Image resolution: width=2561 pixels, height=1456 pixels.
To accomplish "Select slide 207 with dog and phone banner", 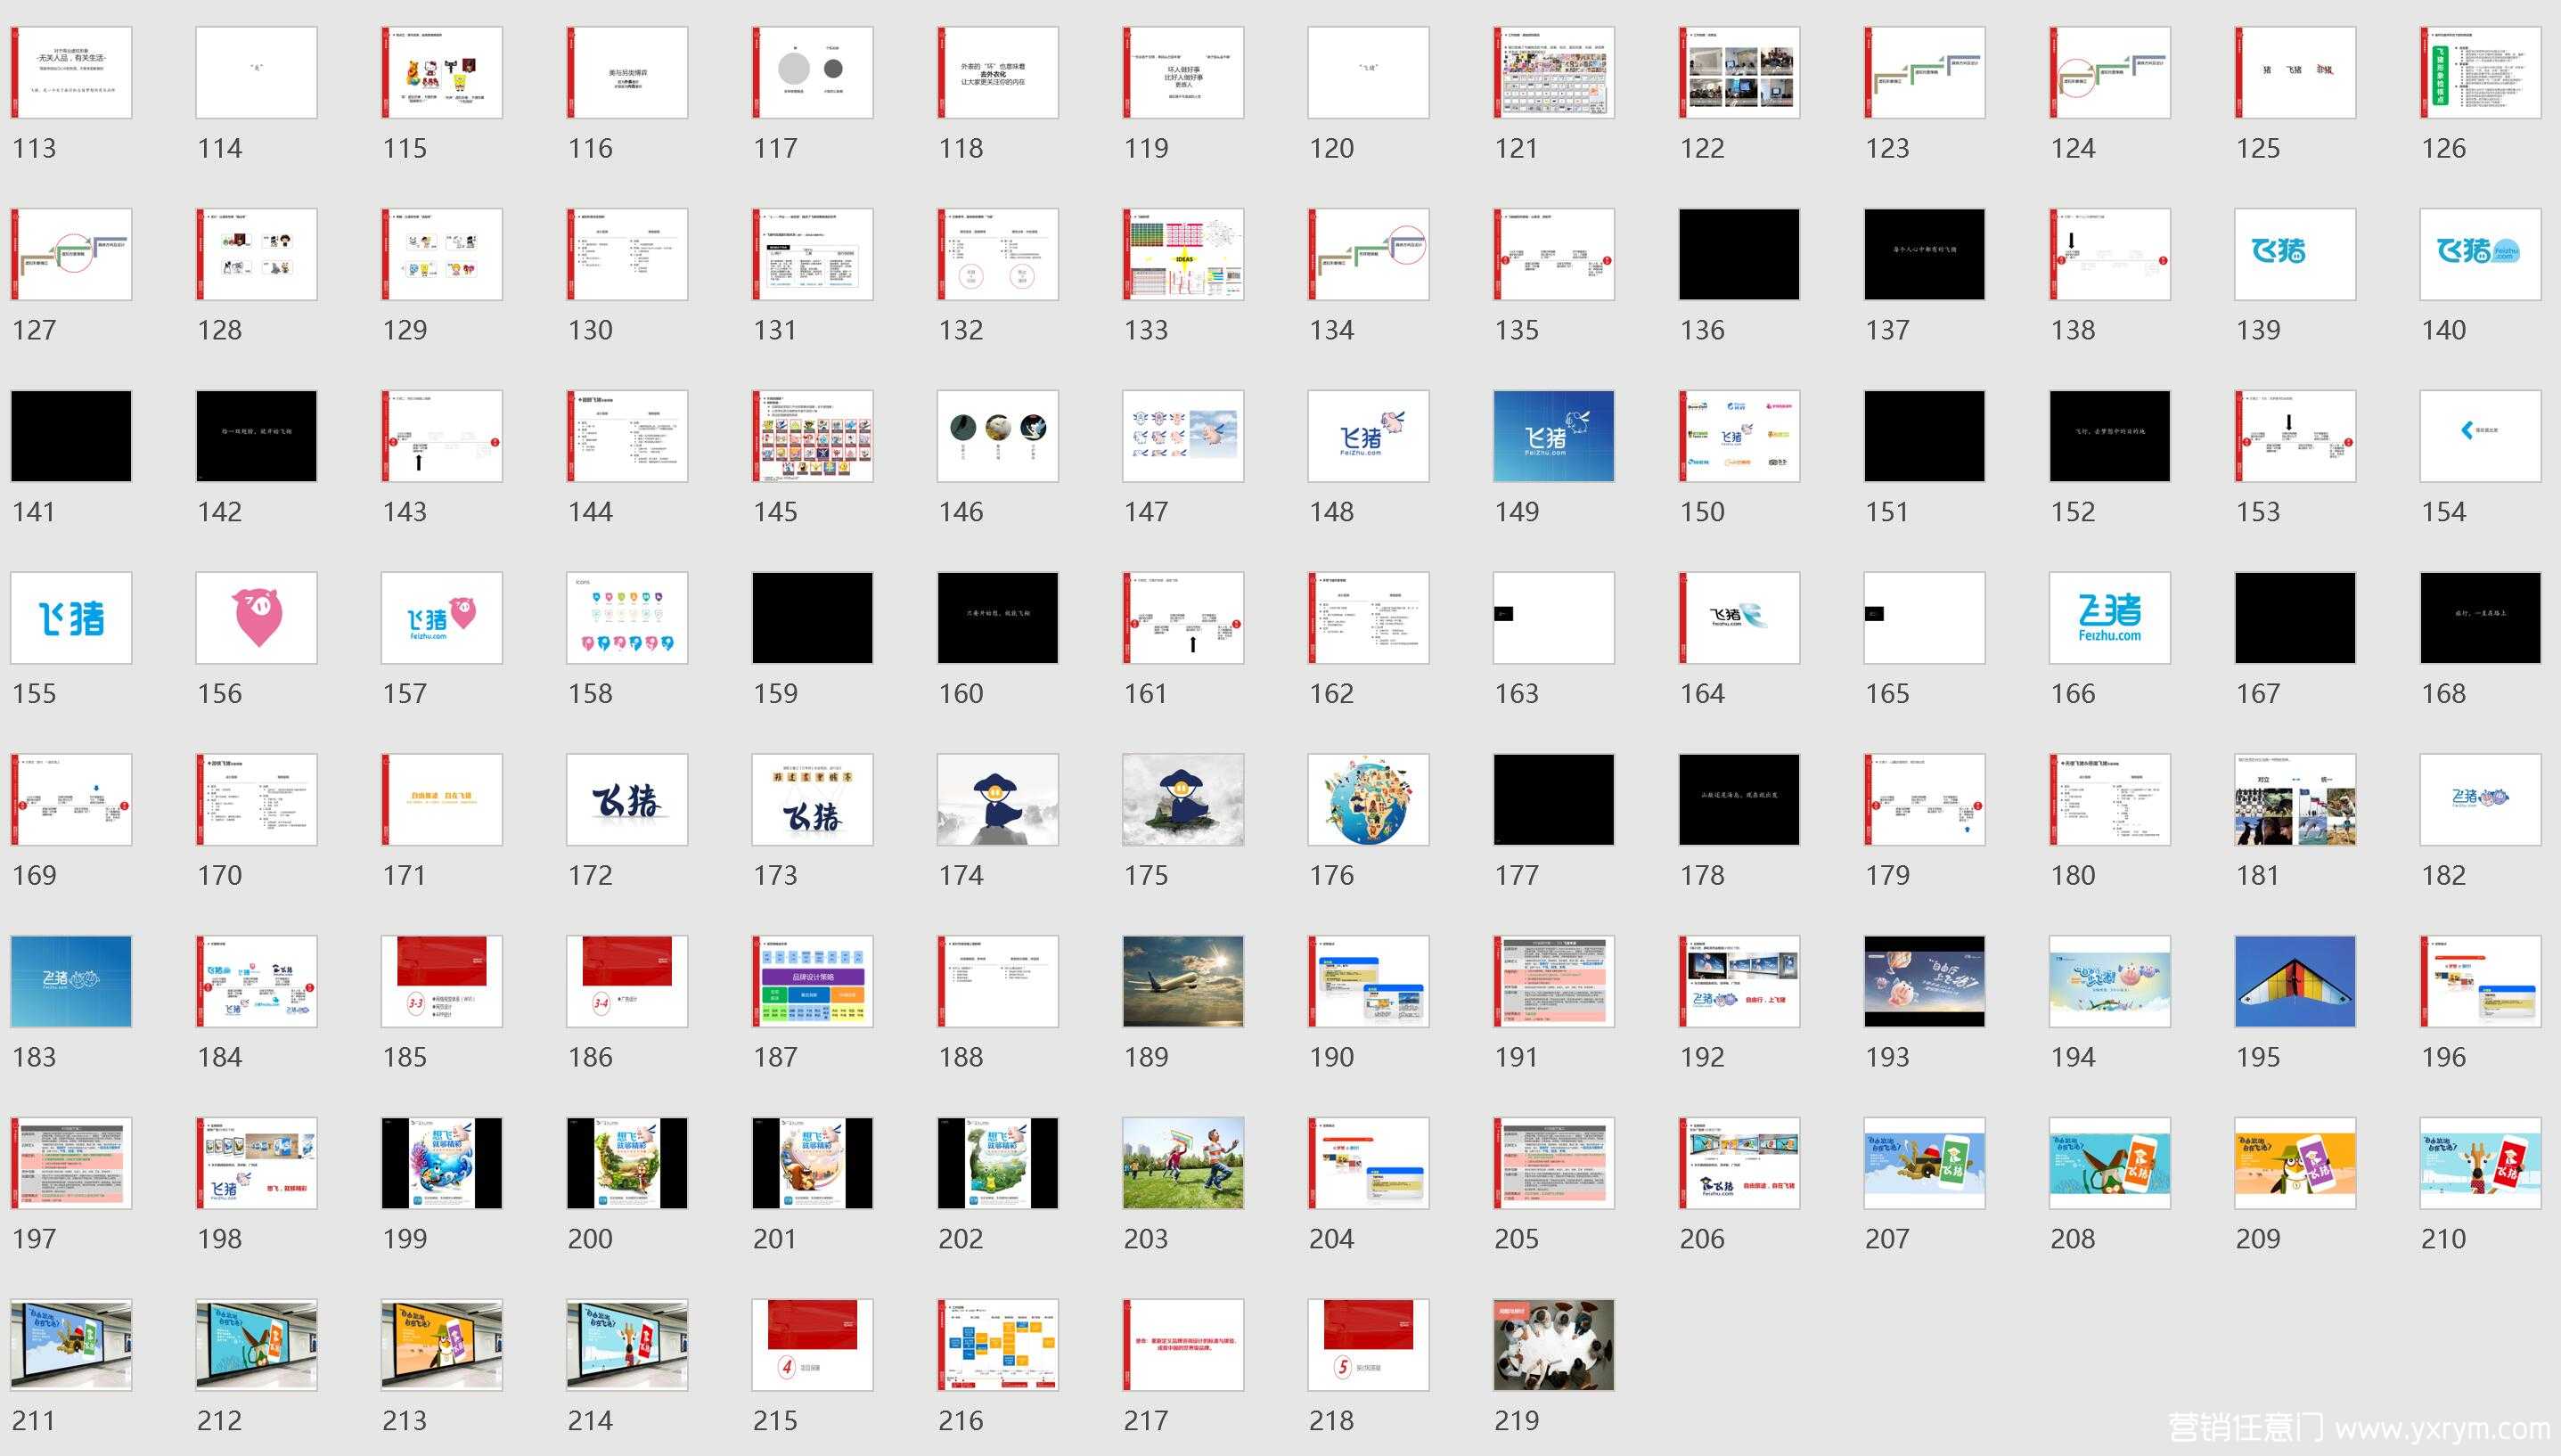I will [1924, 1163].
